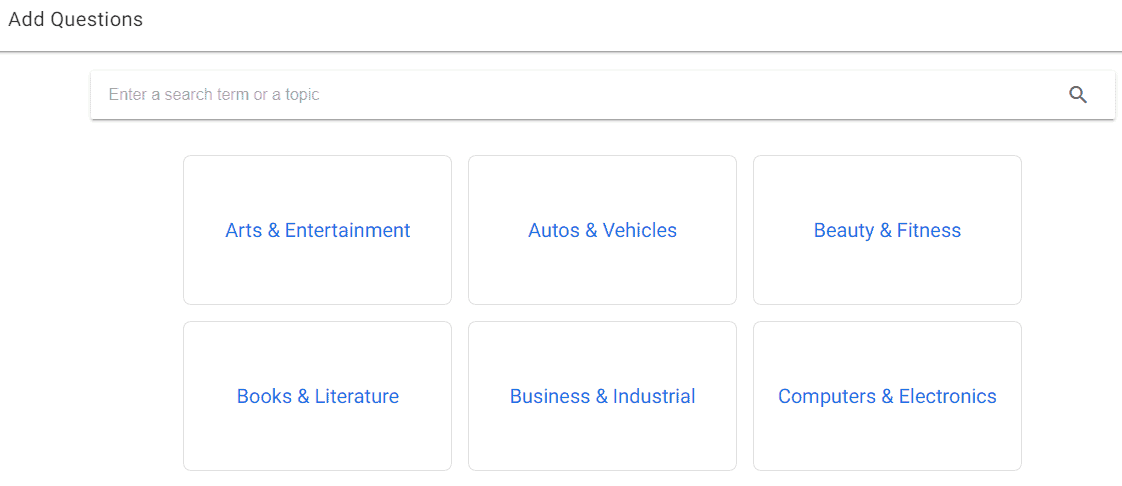
Task: Click the 'Books & Literature' link text
Action: tap(318, 397)
